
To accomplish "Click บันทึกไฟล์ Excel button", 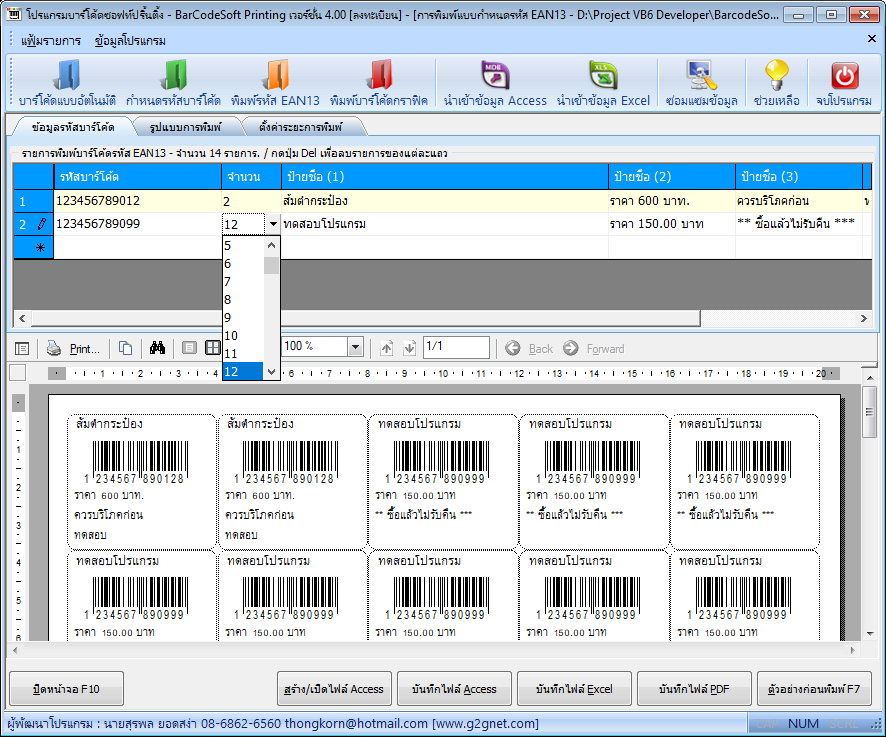I will 574,688.
